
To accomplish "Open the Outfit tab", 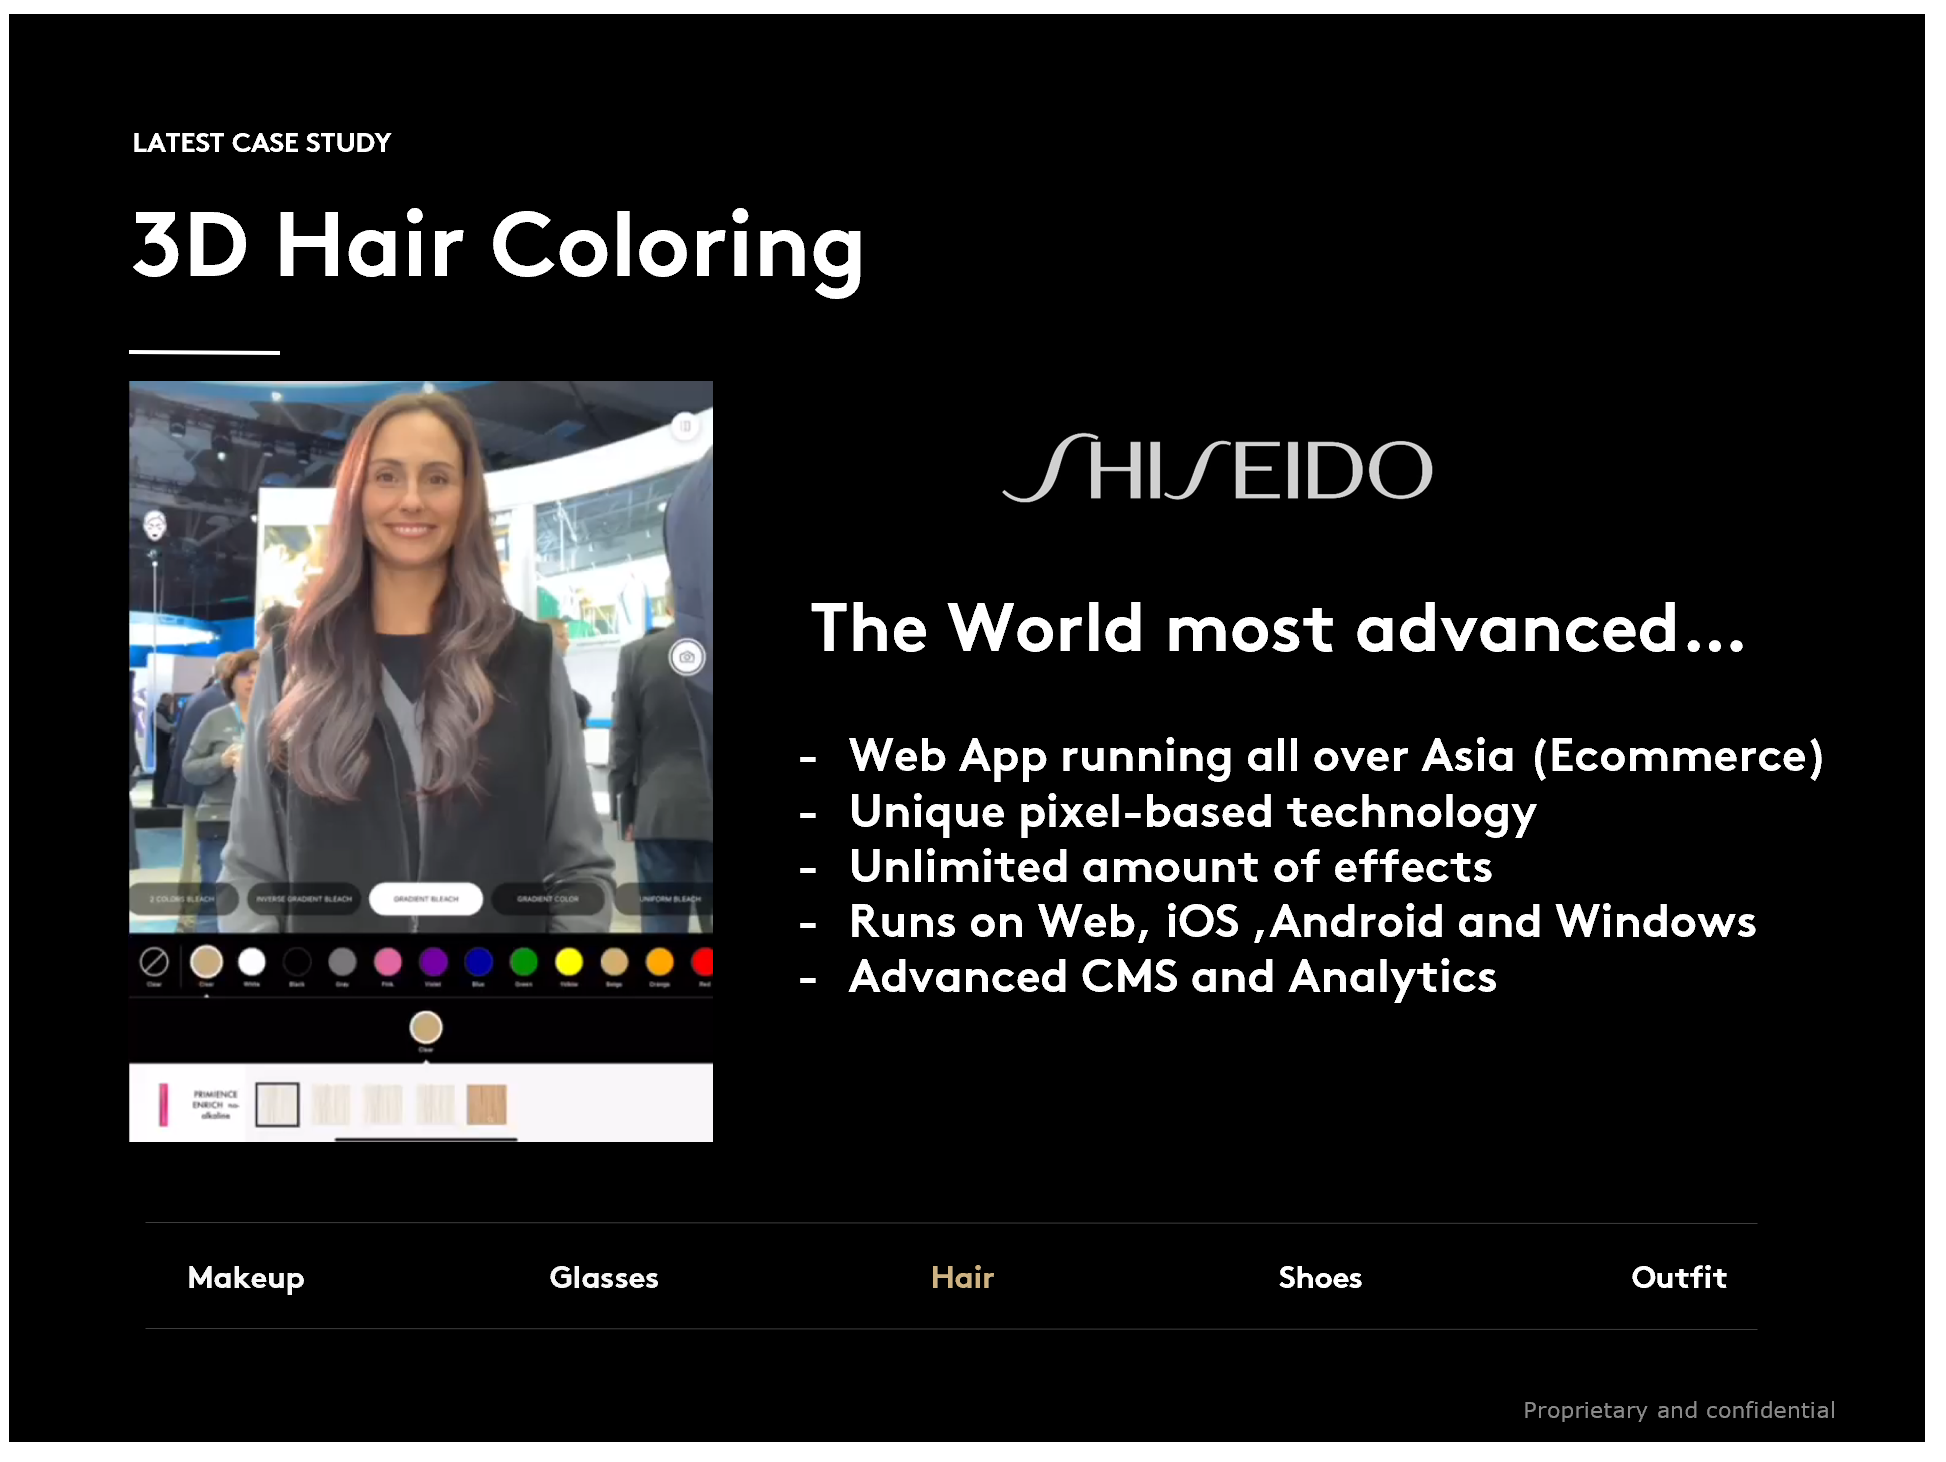I will (1678, 1277).
